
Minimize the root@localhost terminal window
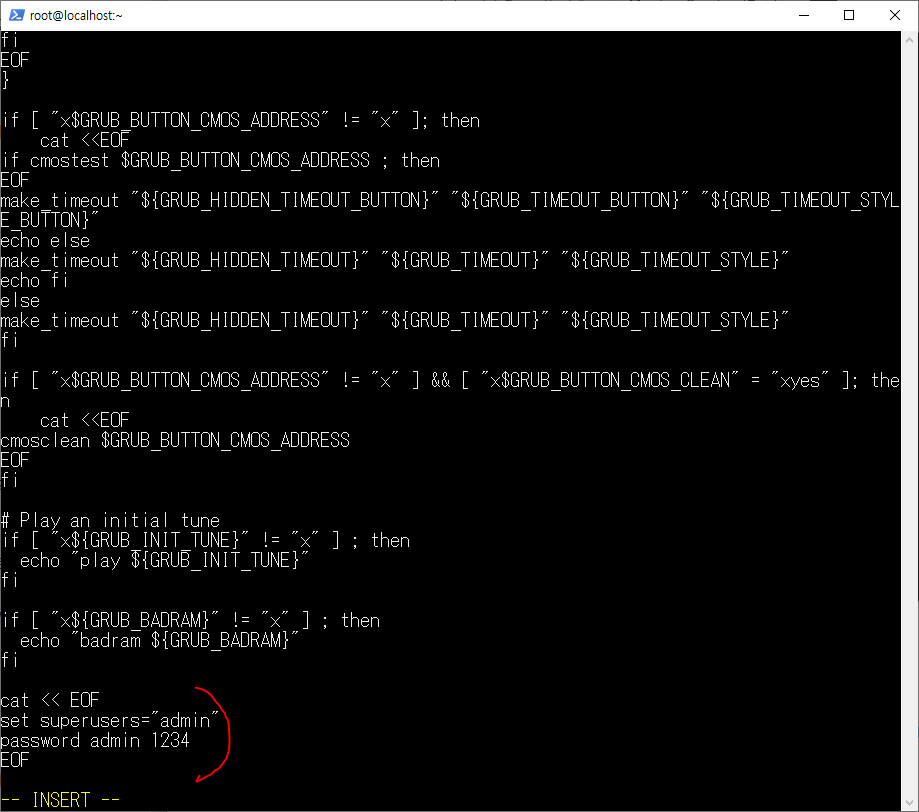(804, 15)
